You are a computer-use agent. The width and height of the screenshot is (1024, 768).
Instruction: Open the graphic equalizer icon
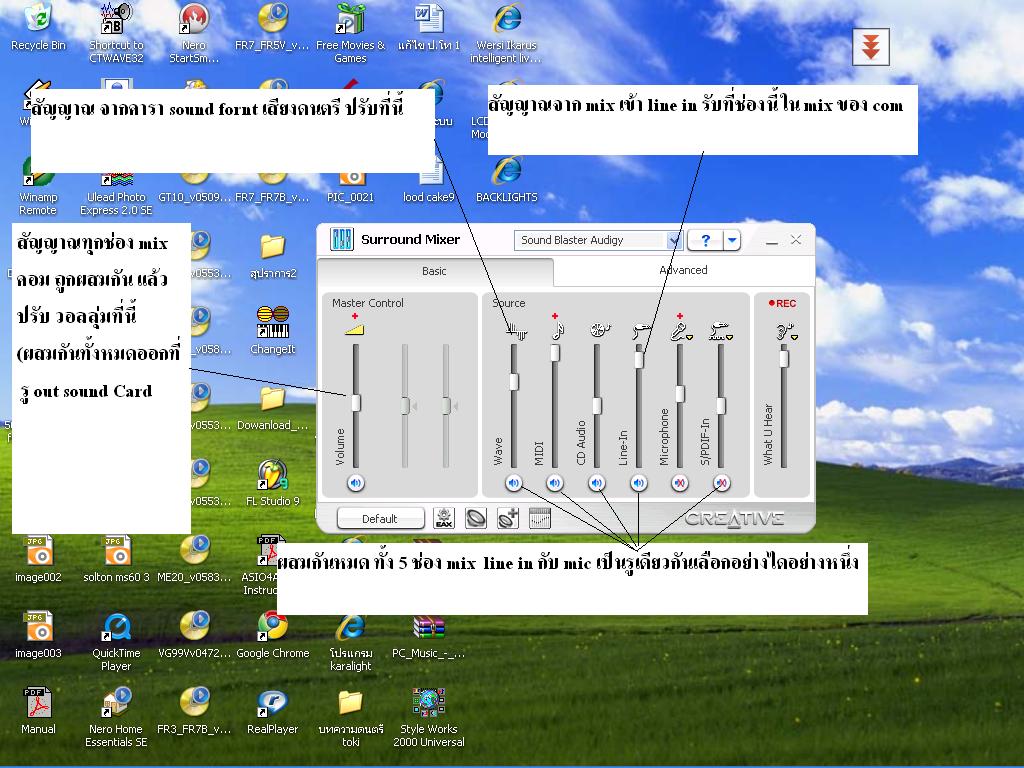click(x=539, y=519)
